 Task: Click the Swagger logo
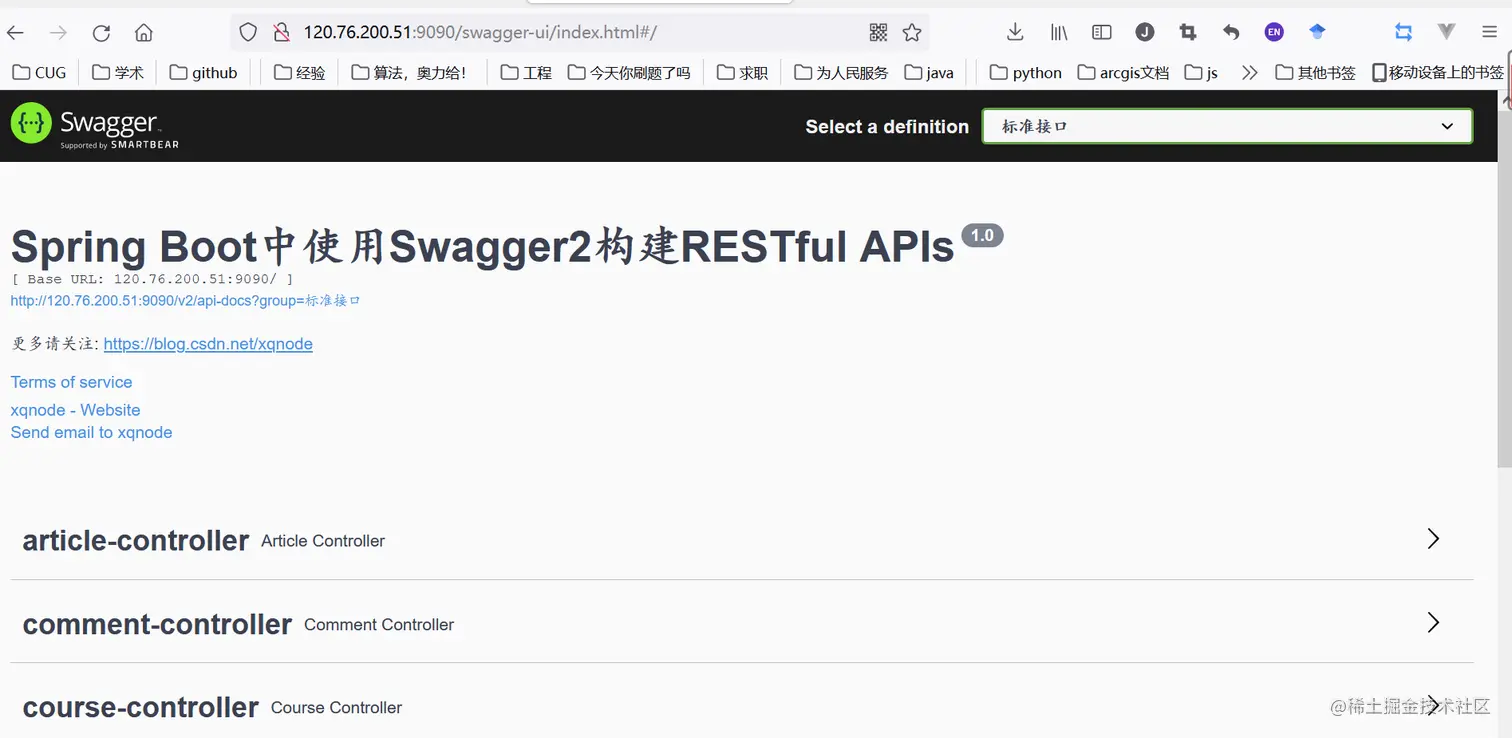[95, 126]
